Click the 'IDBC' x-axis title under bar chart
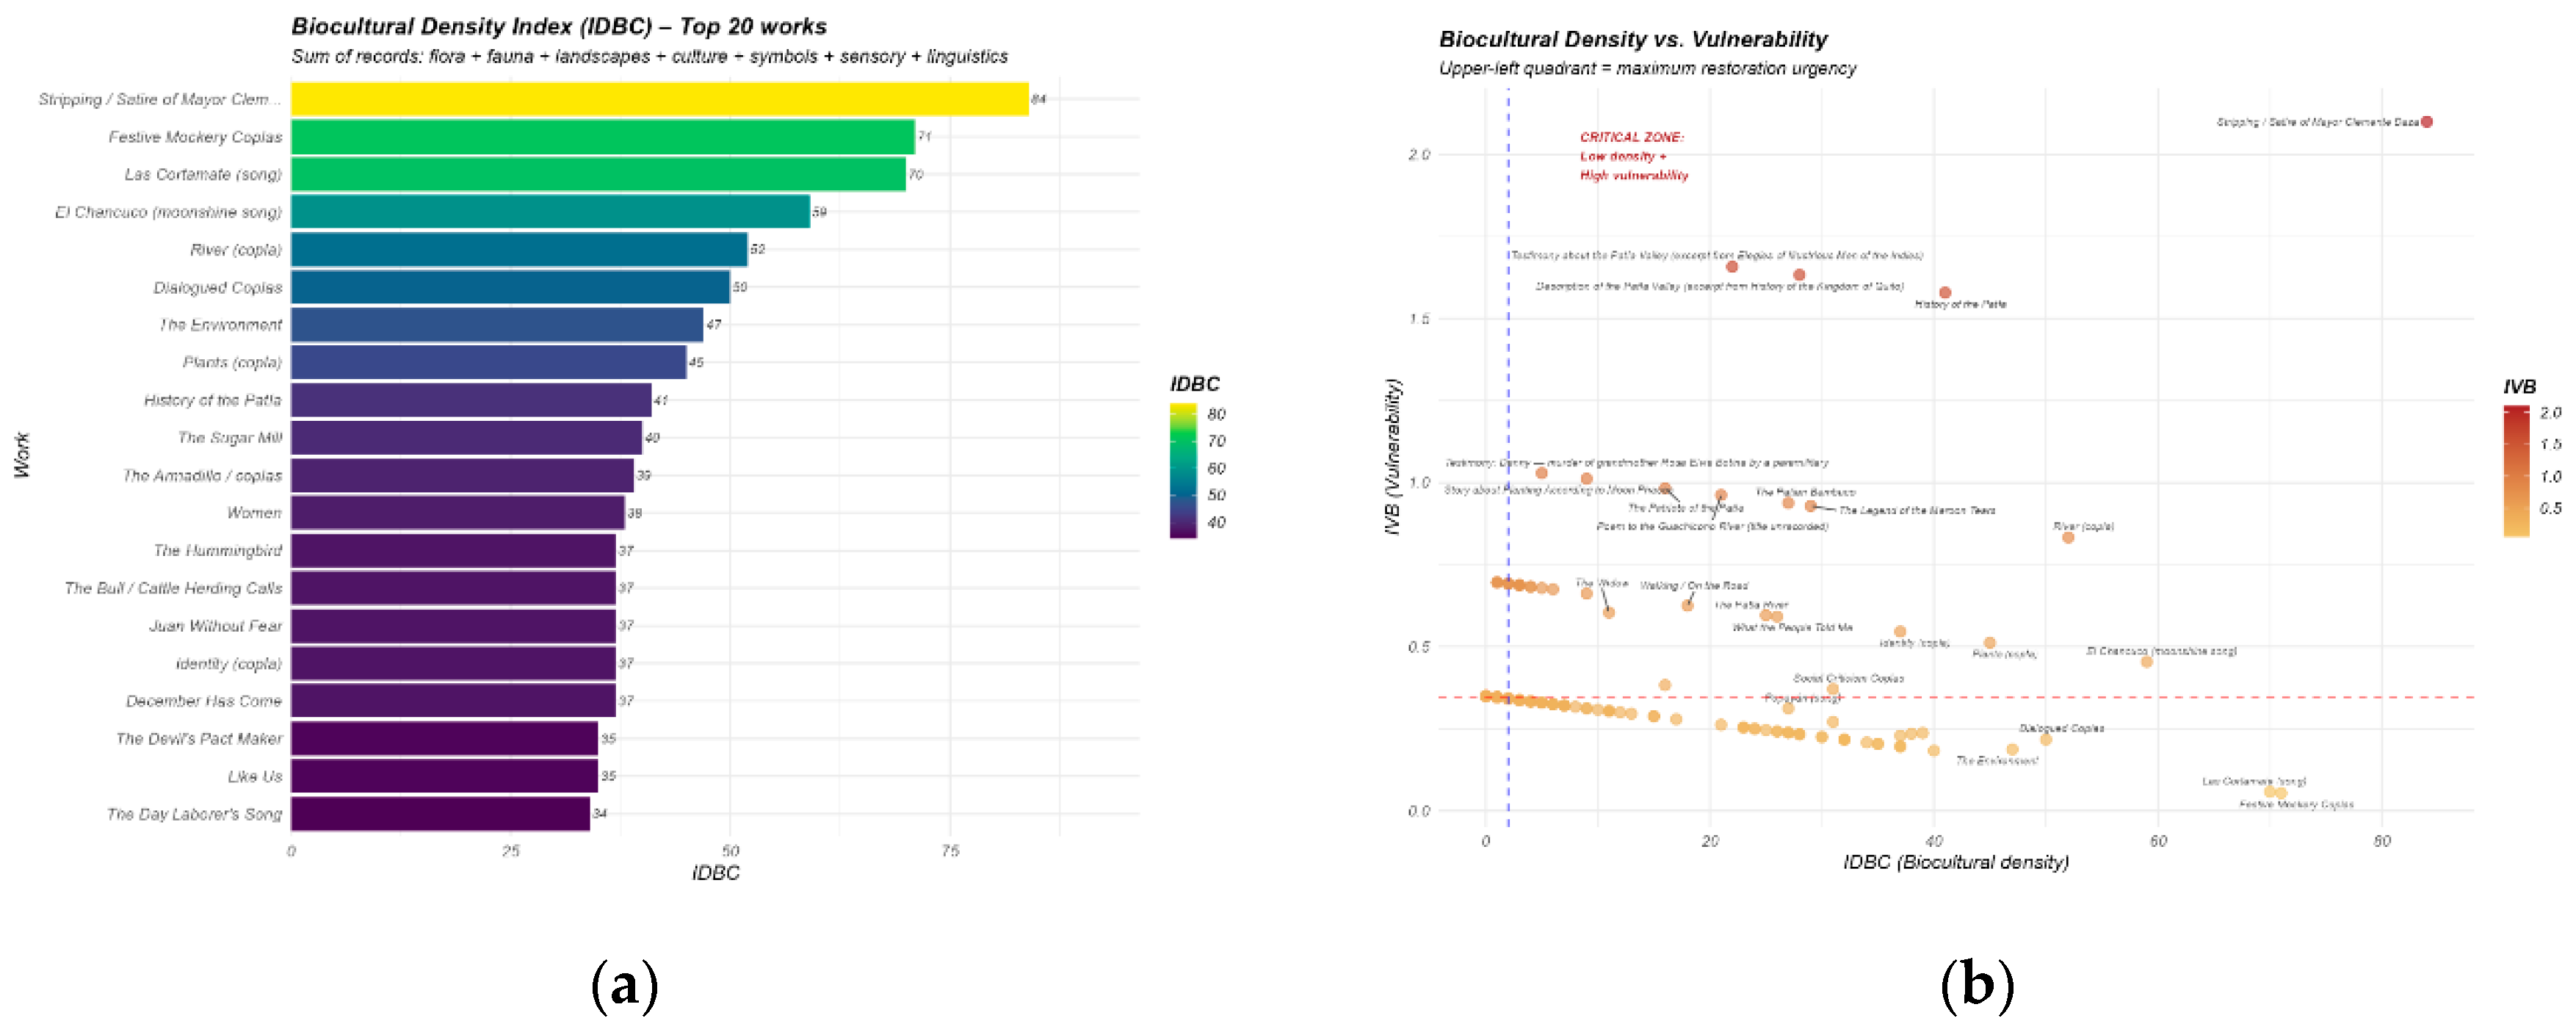This screenshot has height=1032, width=2576. pos(716,874)
